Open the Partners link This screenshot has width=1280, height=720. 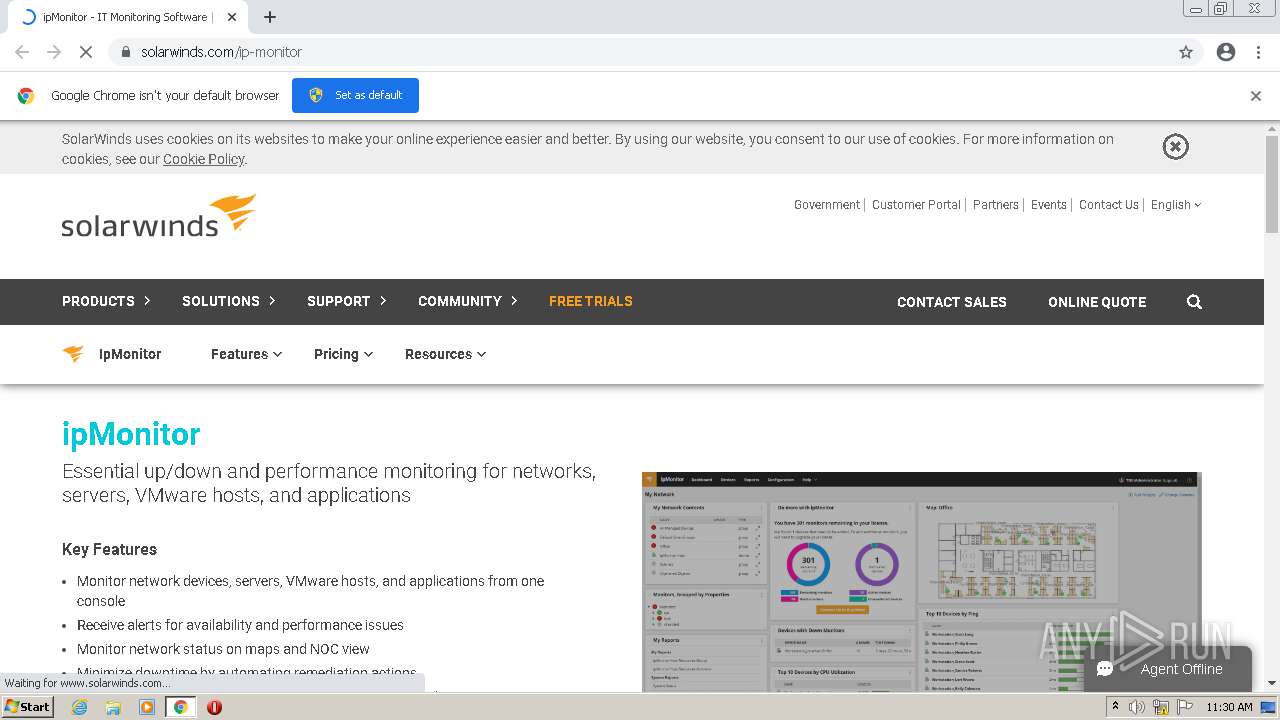coord(996,205)
